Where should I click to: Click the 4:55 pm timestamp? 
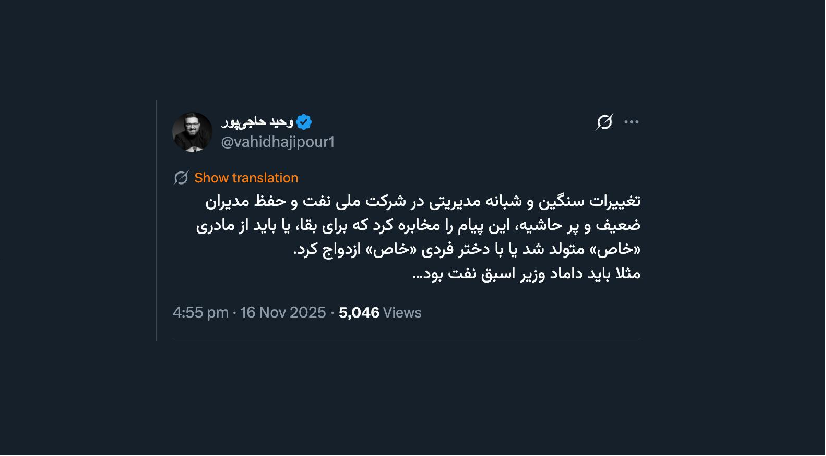click(x=200, y=313)
